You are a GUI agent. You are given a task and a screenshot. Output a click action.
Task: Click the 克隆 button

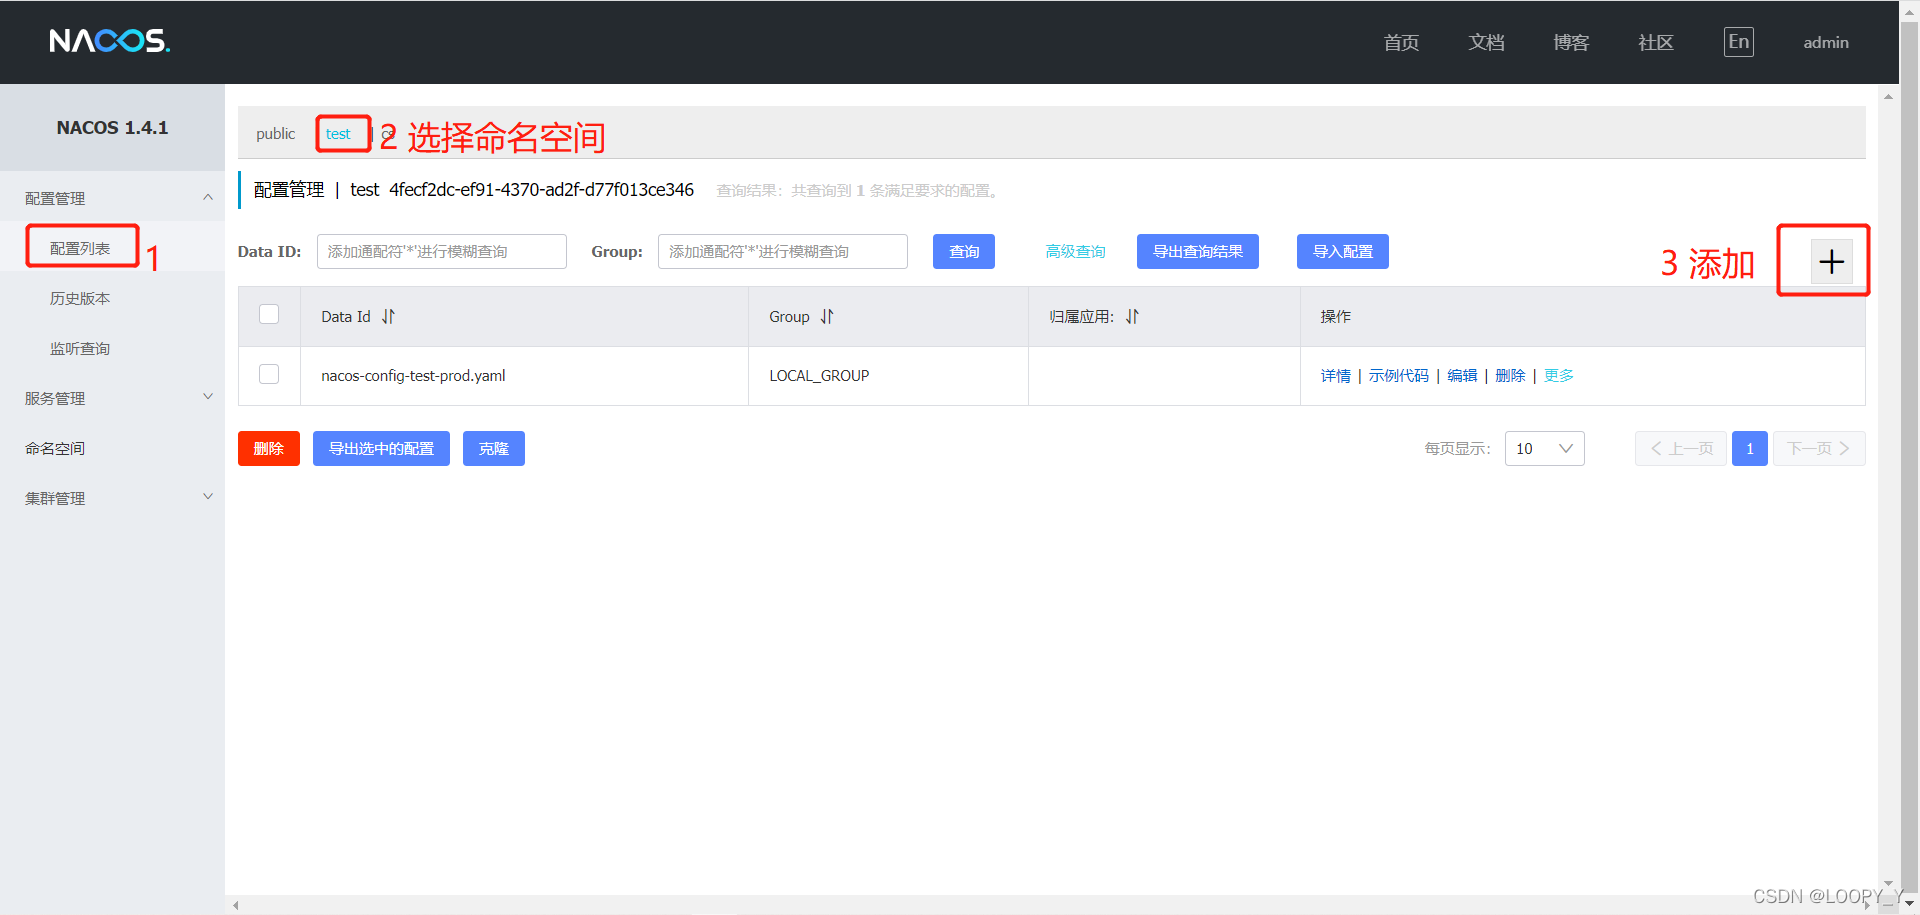pyautogui.click(x=494, y=449)
